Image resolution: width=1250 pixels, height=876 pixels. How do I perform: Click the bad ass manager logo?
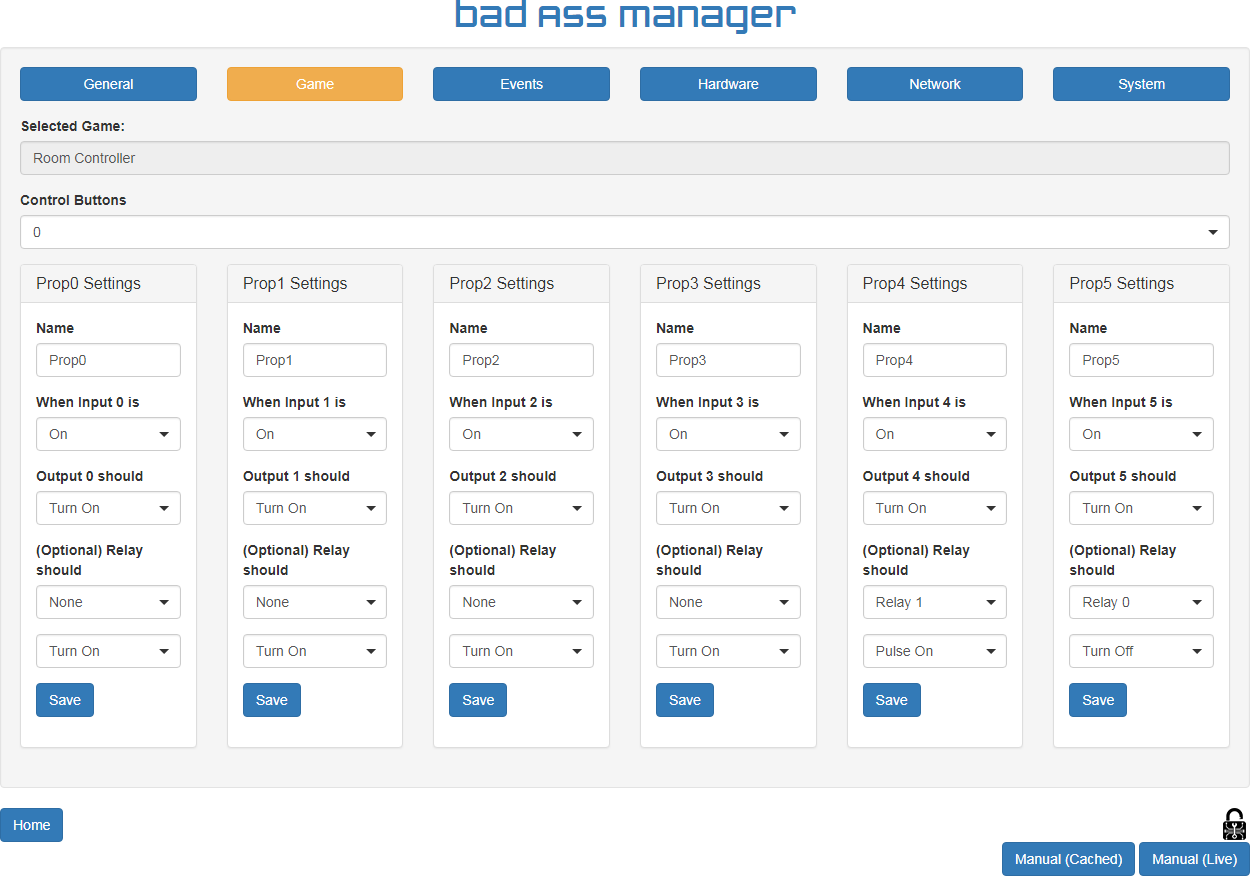click(625, 17)
